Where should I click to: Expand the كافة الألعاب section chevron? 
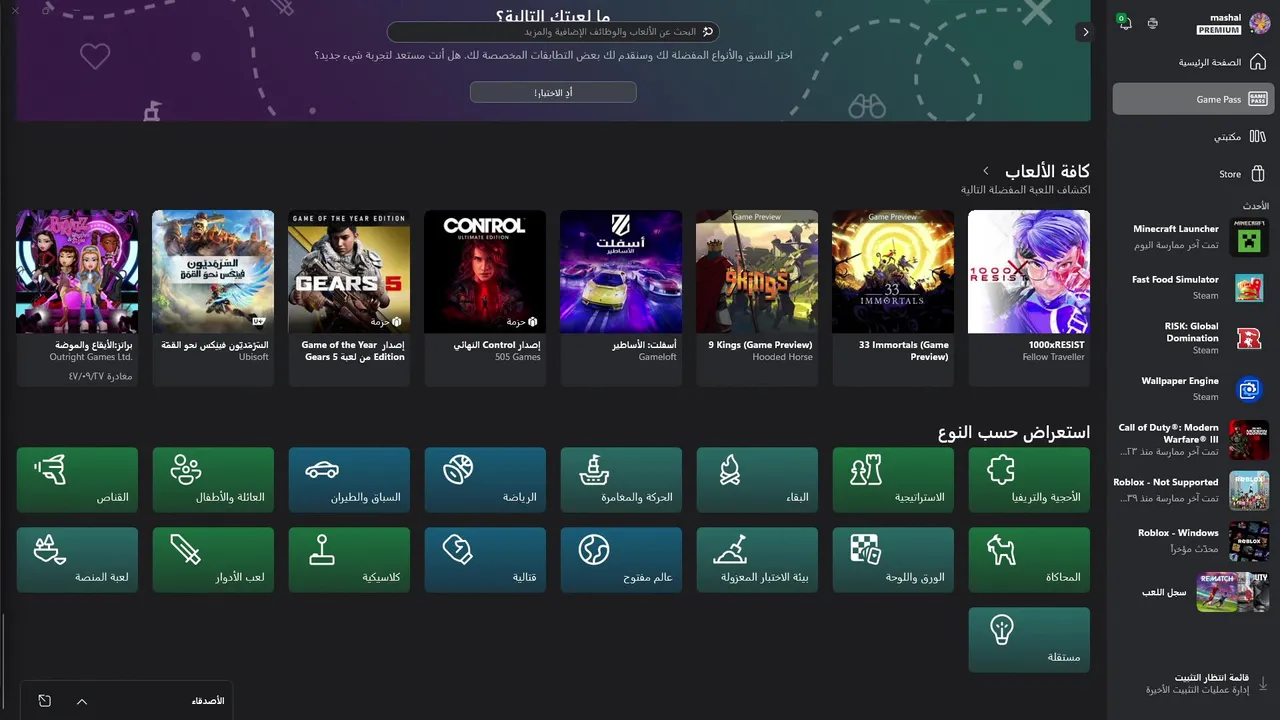985,171
